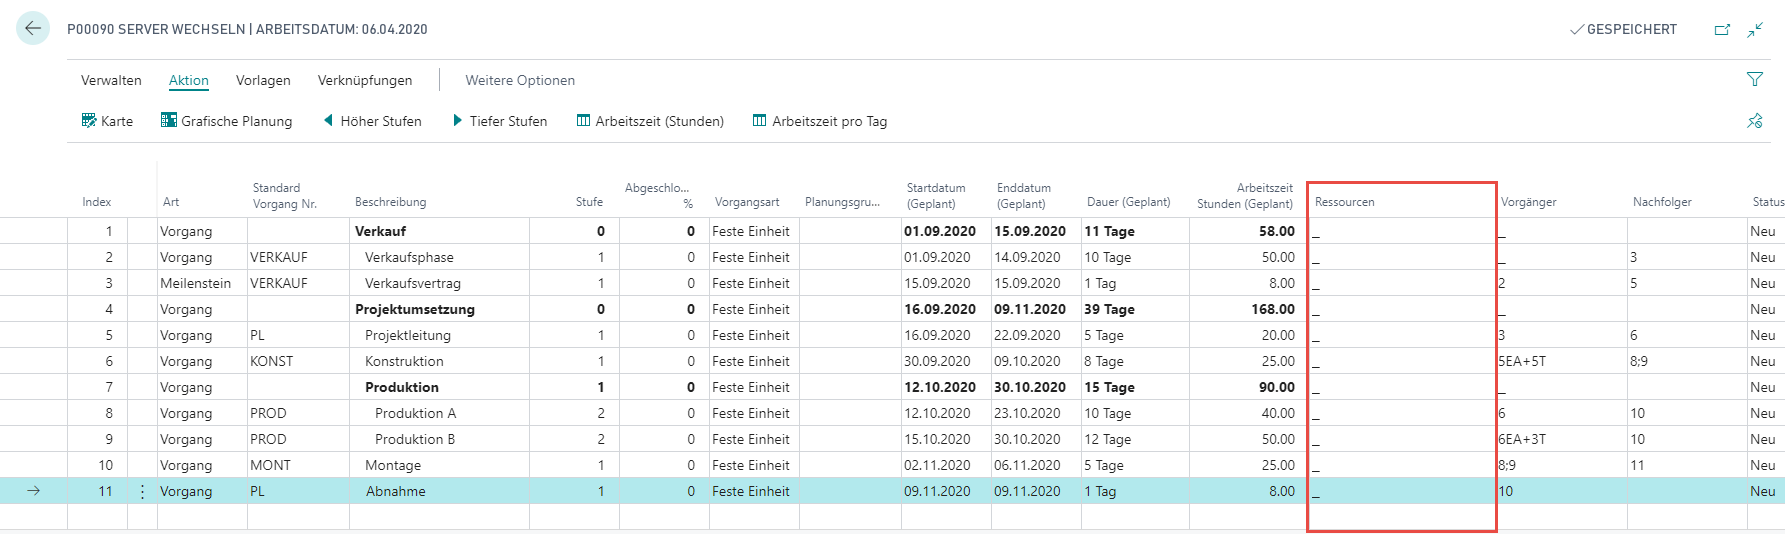Click the Karte icon
The height and width of the screenshot is (534, 1785).
tap(89, 120)
